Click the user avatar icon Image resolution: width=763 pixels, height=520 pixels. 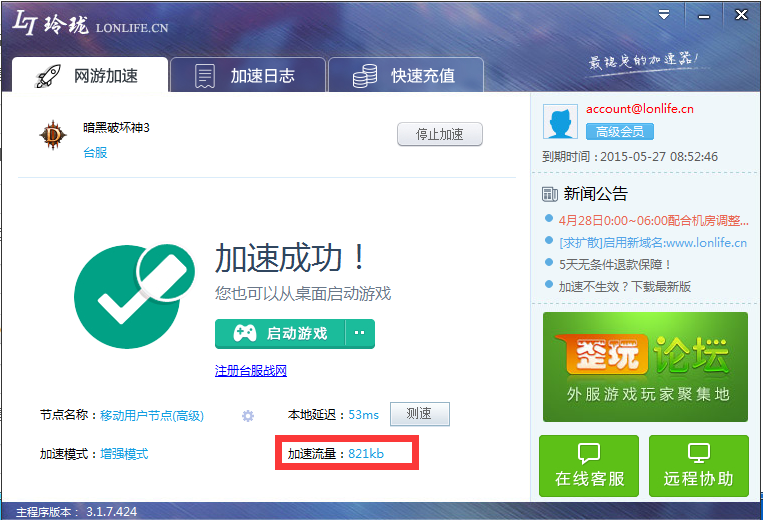point(560,122)
